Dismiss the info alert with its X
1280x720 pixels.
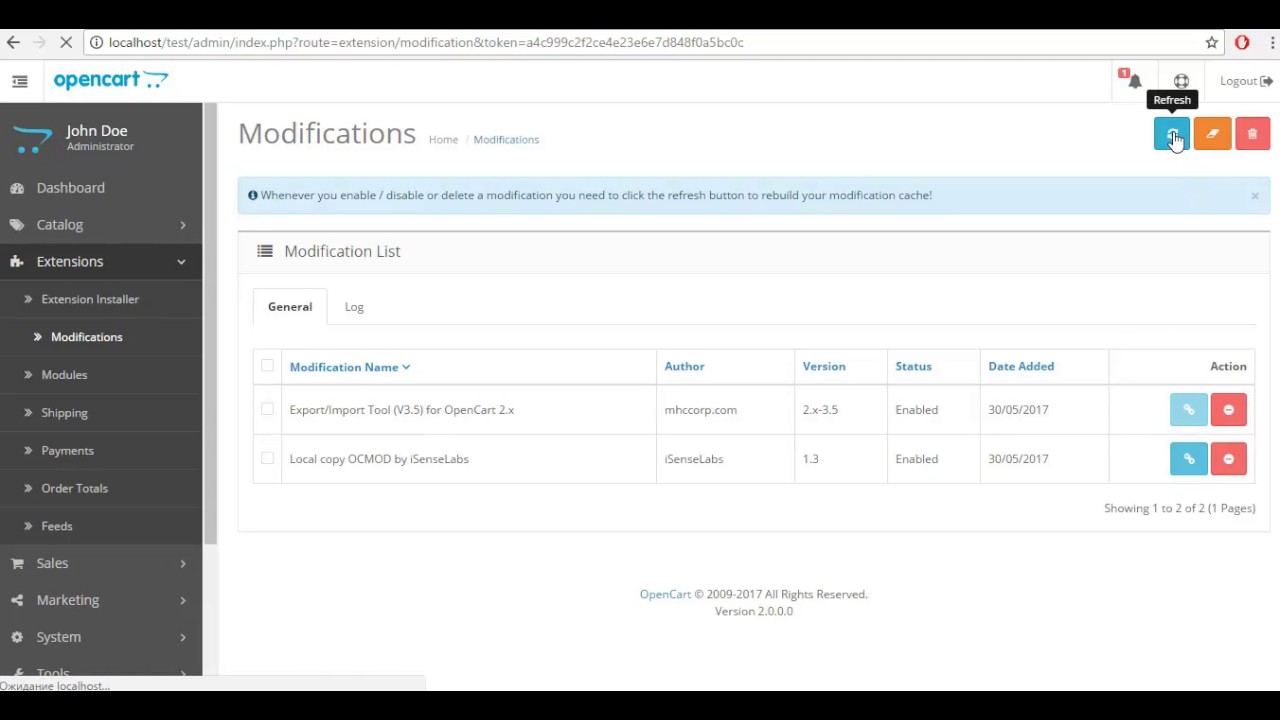pyautogui.click(x=1255, y=196)
